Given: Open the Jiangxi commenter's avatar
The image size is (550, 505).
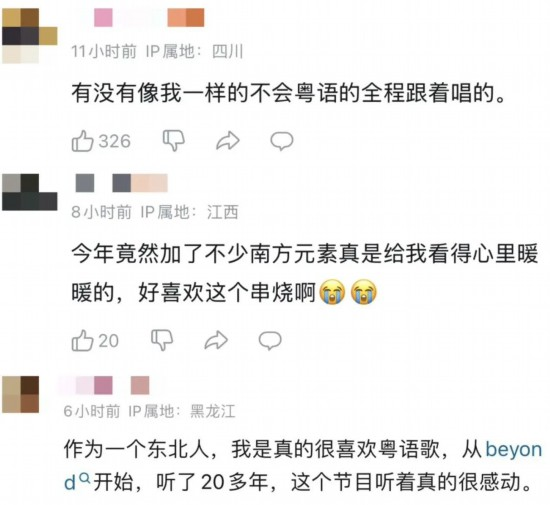Looking at the screenshot, I should 30,192.
